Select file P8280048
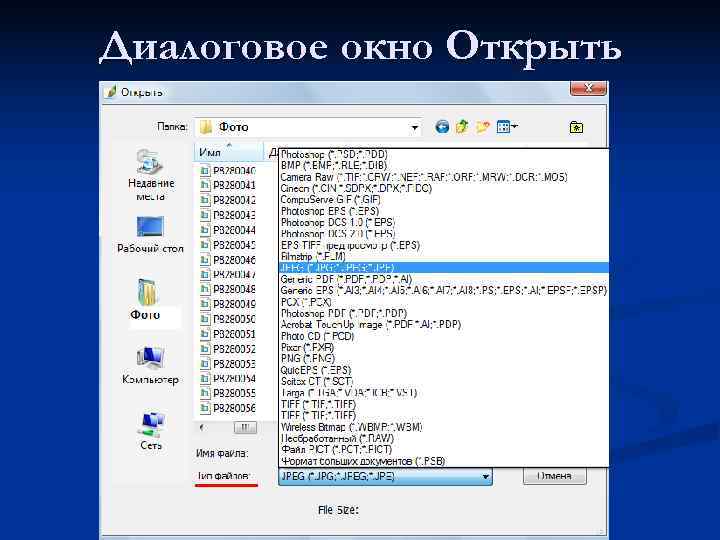This screenshot has height=540, width=720. coord(228,290)
